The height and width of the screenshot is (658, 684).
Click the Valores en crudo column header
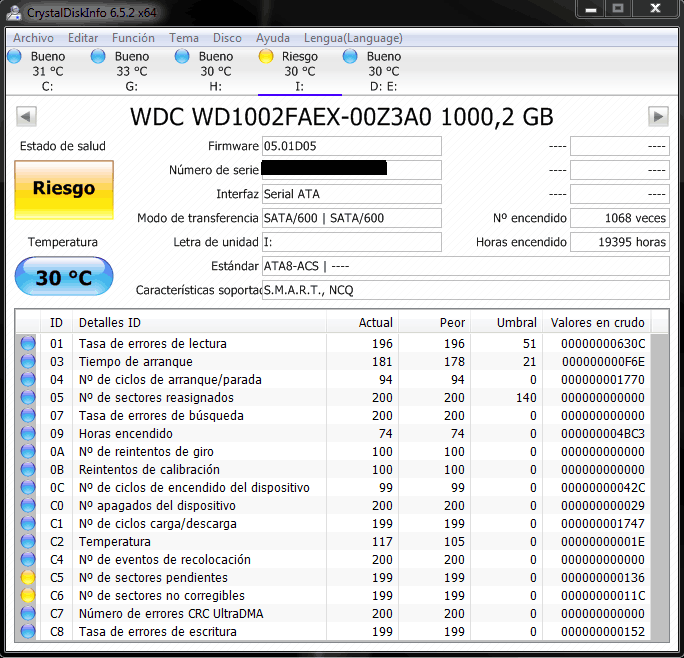tap(596, 322)
